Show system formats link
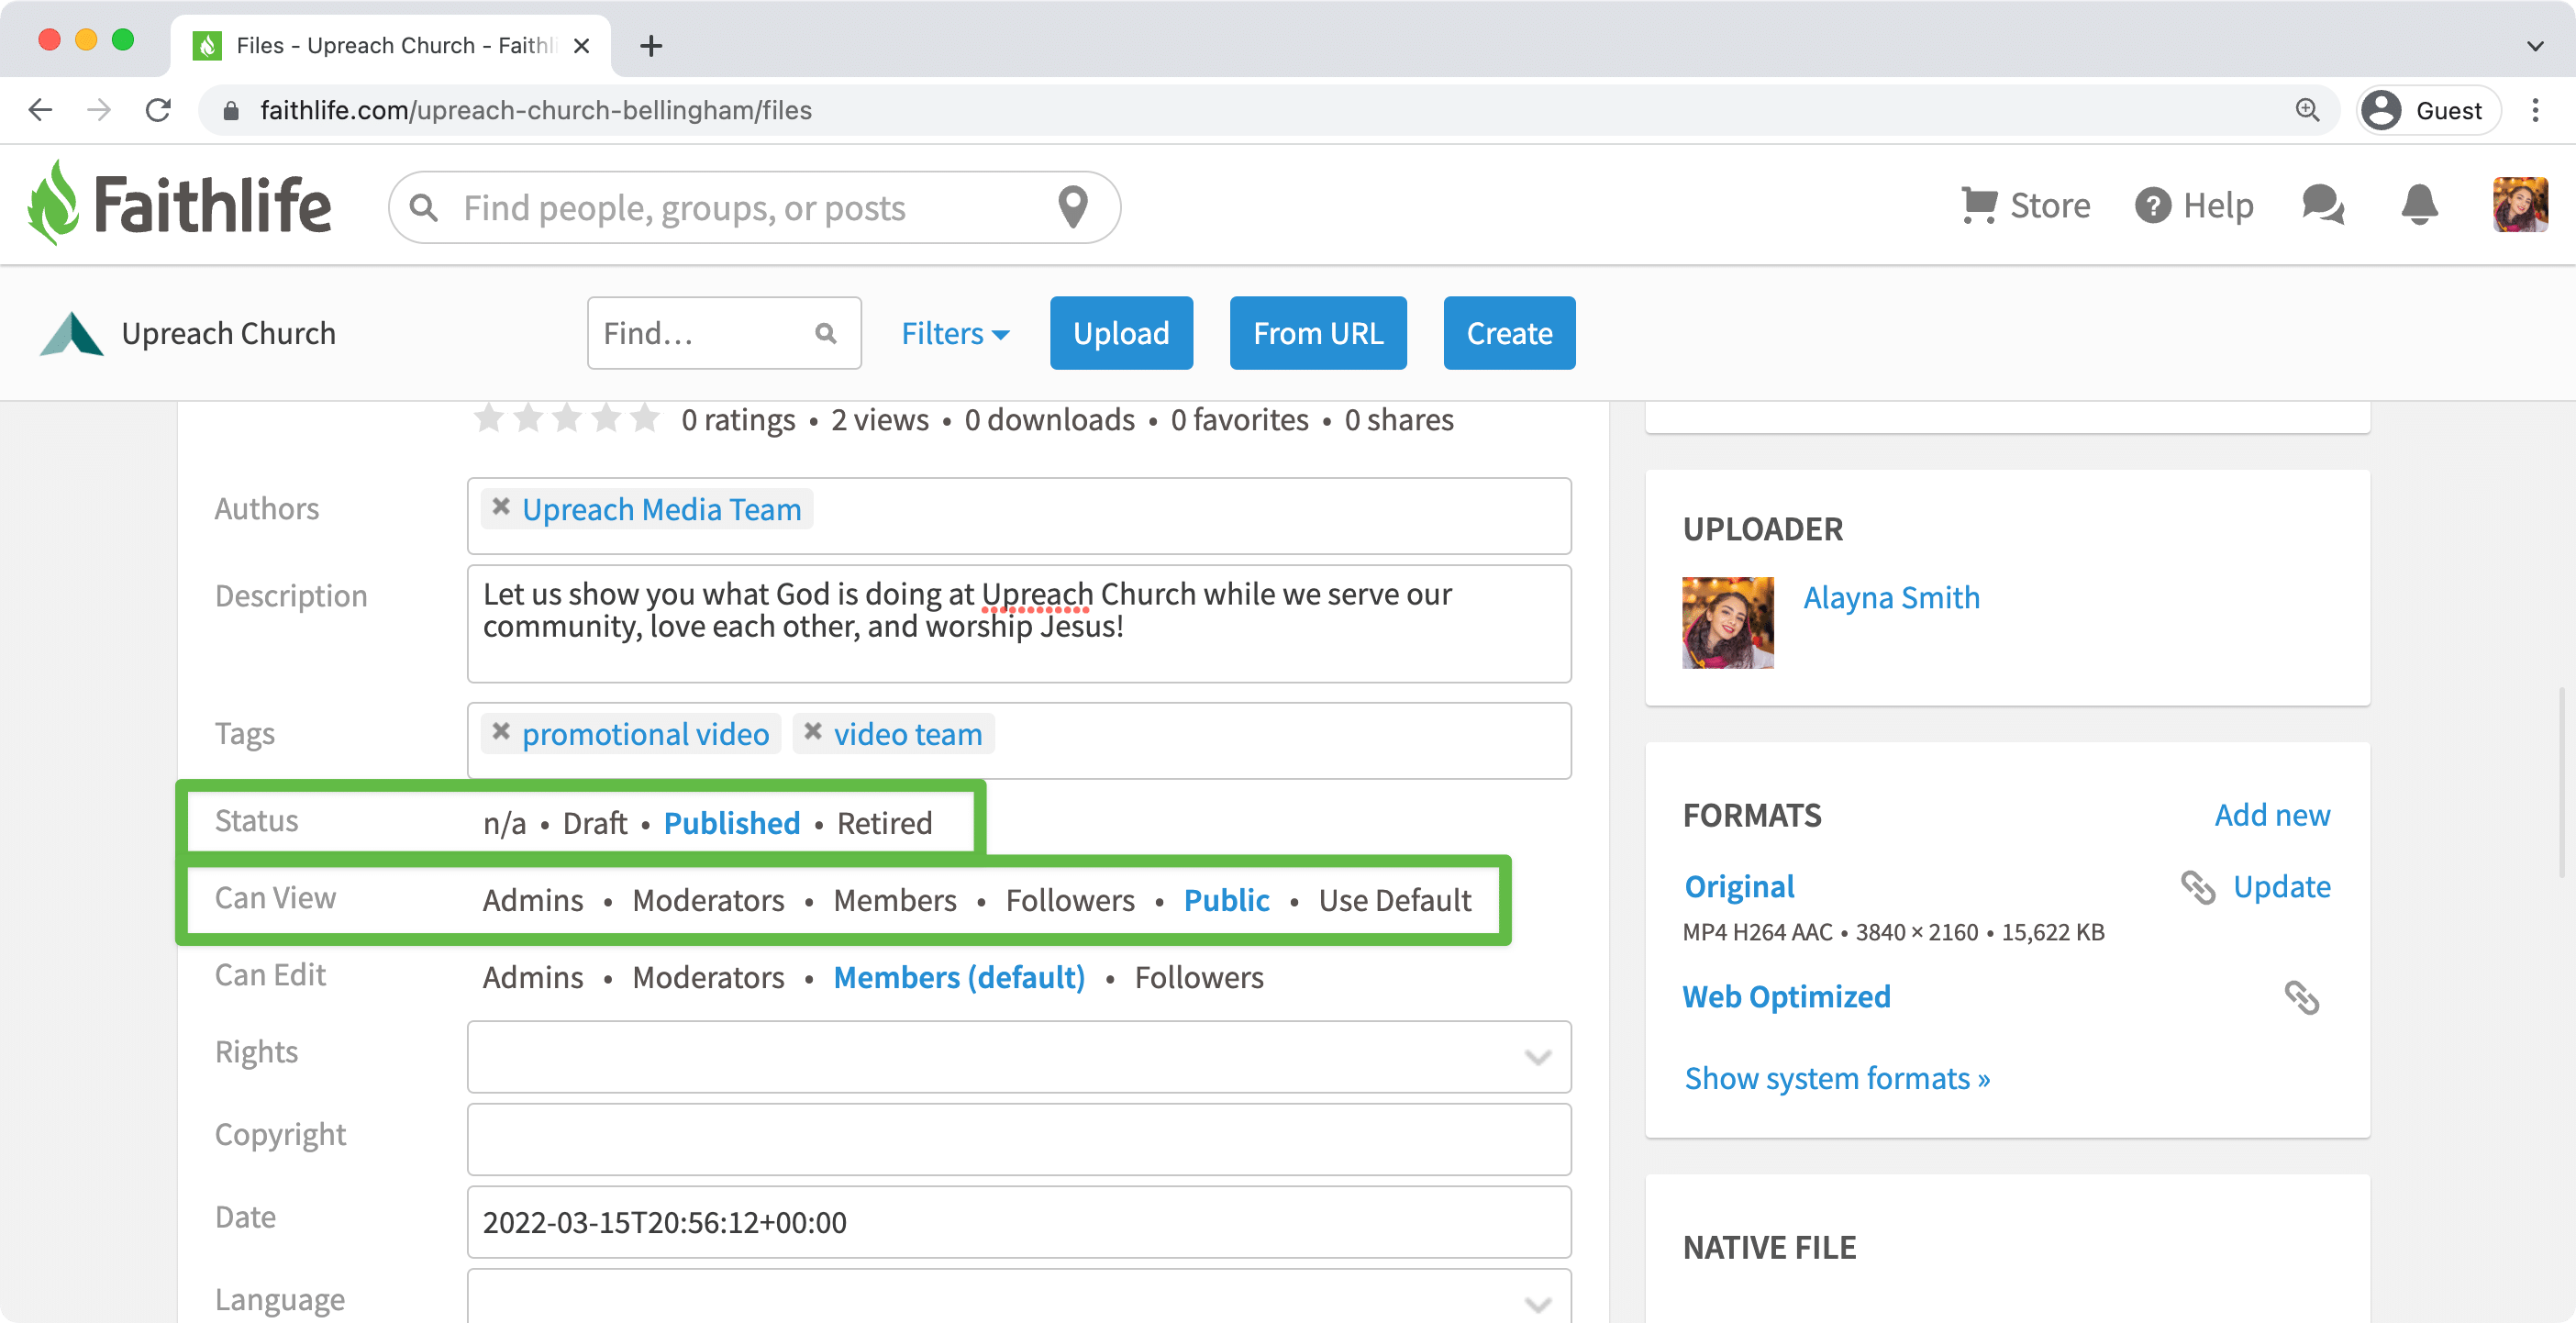The image size is (2576, 1323). pyautogui.click(x=1837, y=1078)
